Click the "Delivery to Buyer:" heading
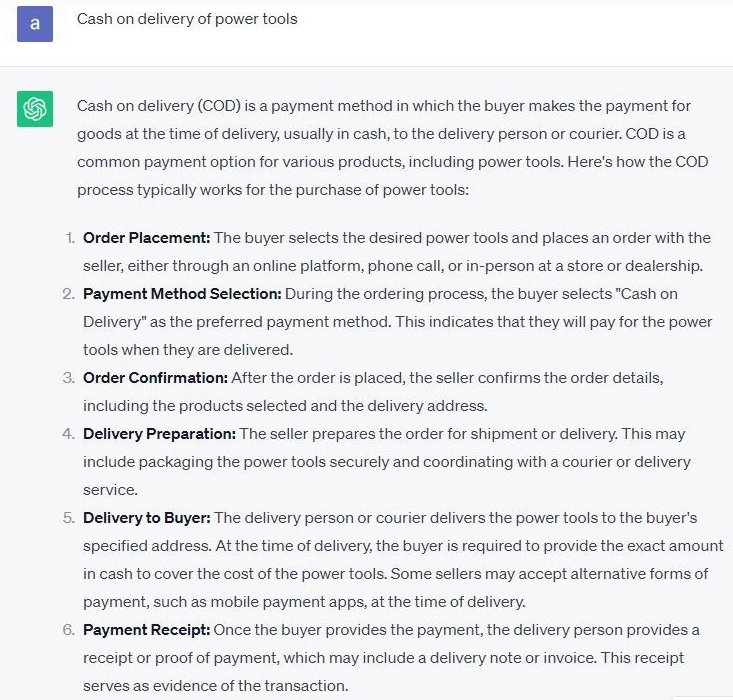 coord(146,518)
